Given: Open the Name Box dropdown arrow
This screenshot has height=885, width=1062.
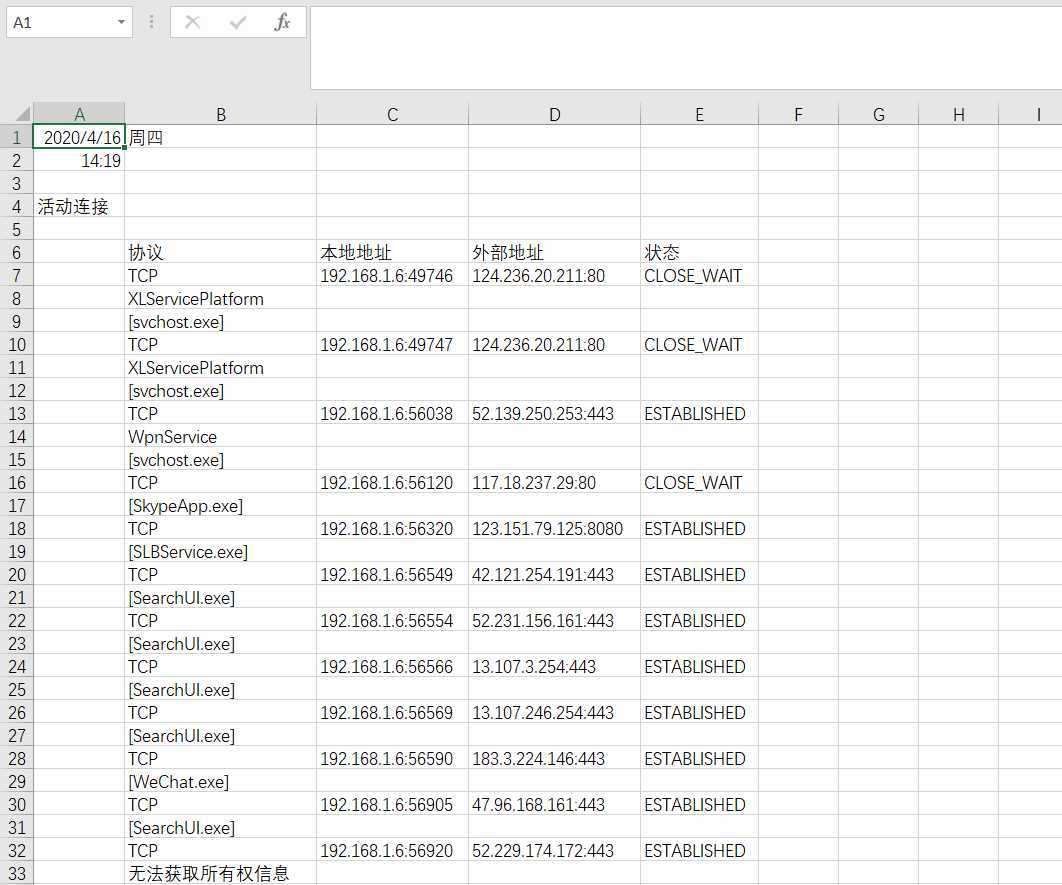Looking at the screenshot, I should pyautogui.click(x=121, y=22).
